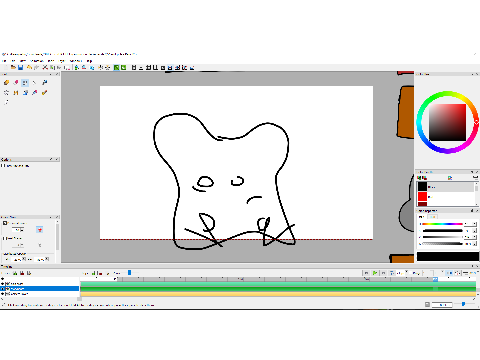
Task: Play the animation with the green arrow
Action: [375, 273]
